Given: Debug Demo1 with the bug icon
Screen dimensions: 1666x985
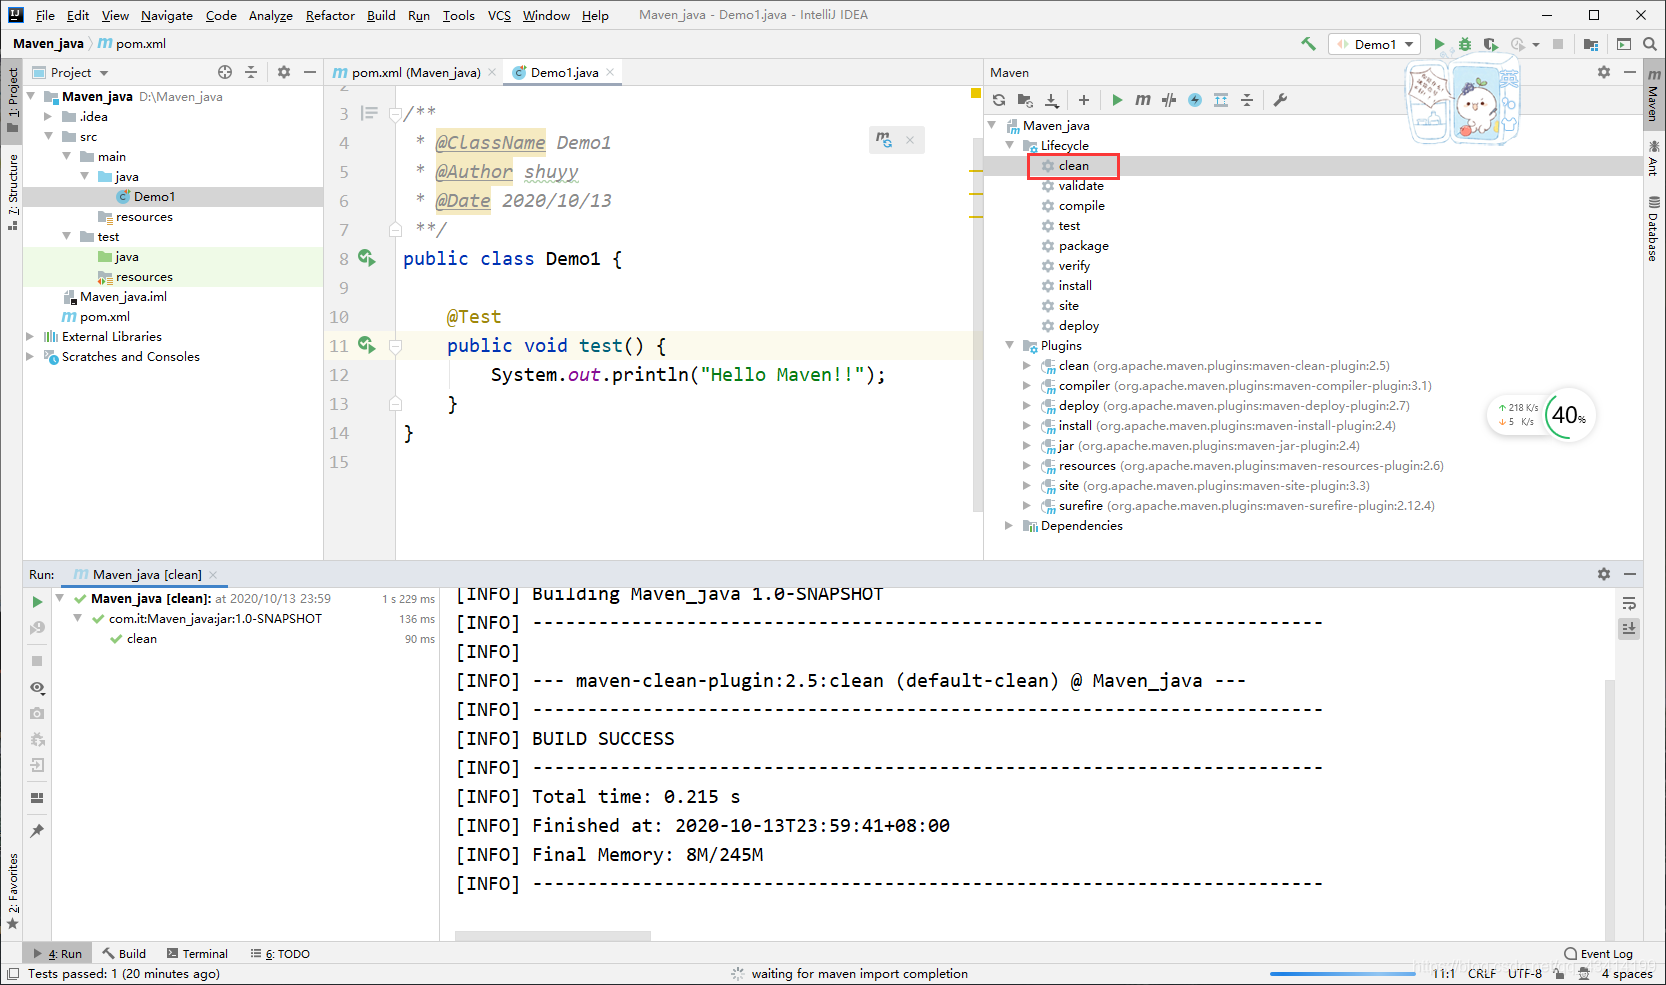Looking at the screenshot, I should [x=1465, y=44].
